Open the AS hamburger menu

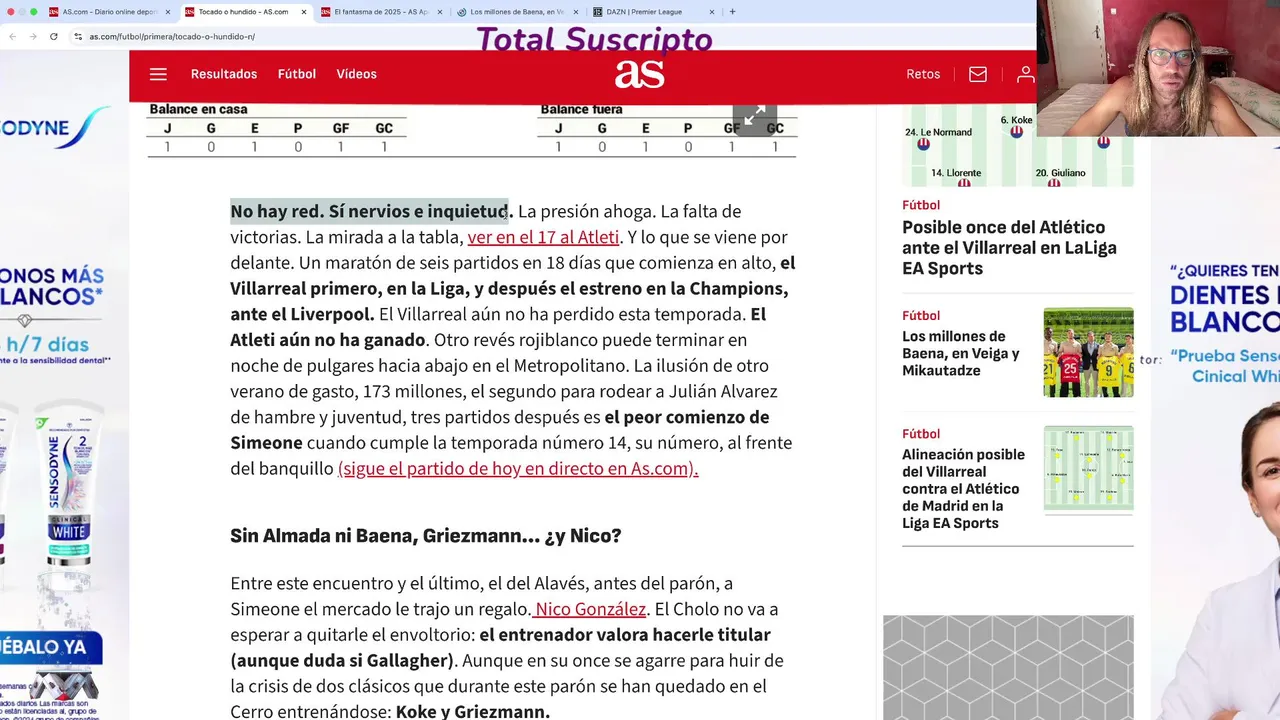(158, 74)
